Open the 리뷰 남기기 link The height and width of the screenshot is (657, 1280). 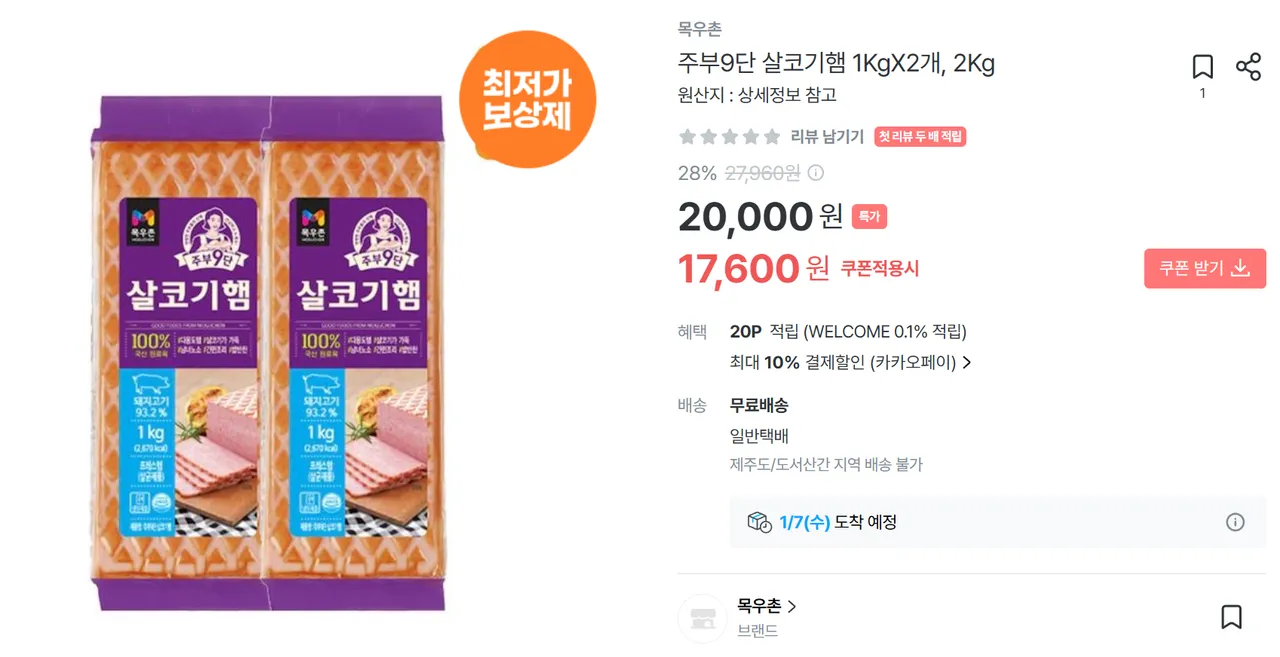click(x=827, y=137)
